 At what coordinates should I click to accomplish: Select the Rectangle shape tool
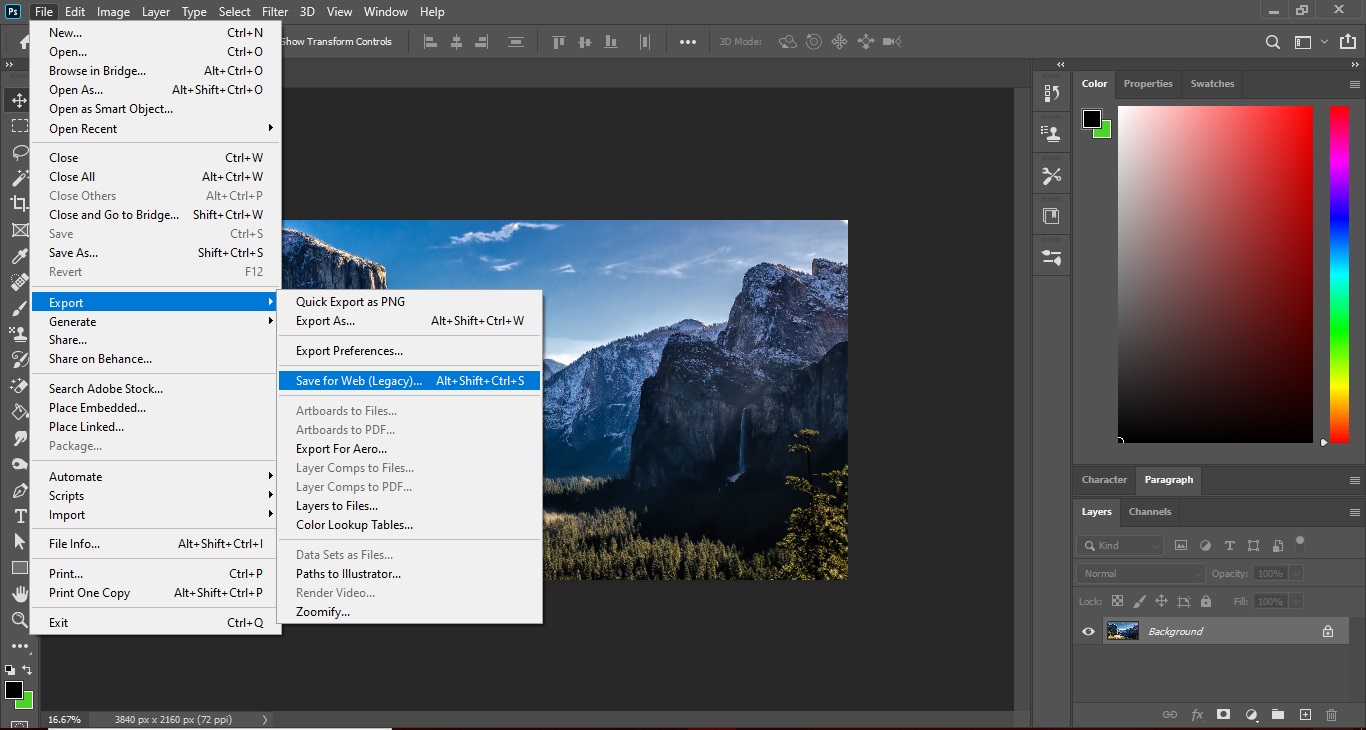[x=19, y=568]
